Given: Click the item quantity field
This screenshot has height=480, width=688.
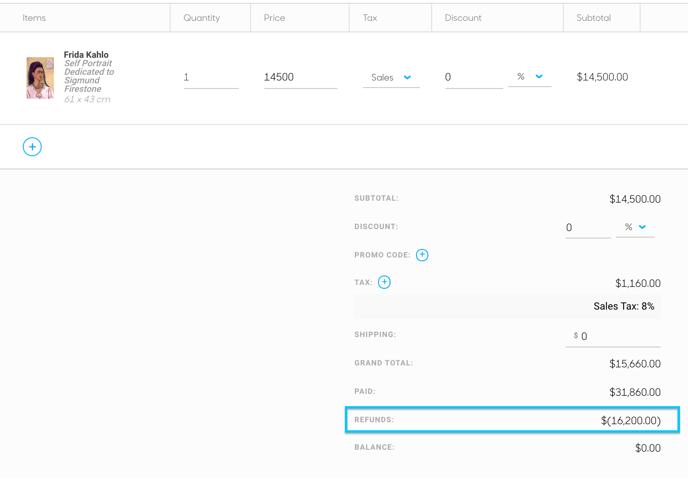Looking at the screenshot, I should tap(211, 78).
